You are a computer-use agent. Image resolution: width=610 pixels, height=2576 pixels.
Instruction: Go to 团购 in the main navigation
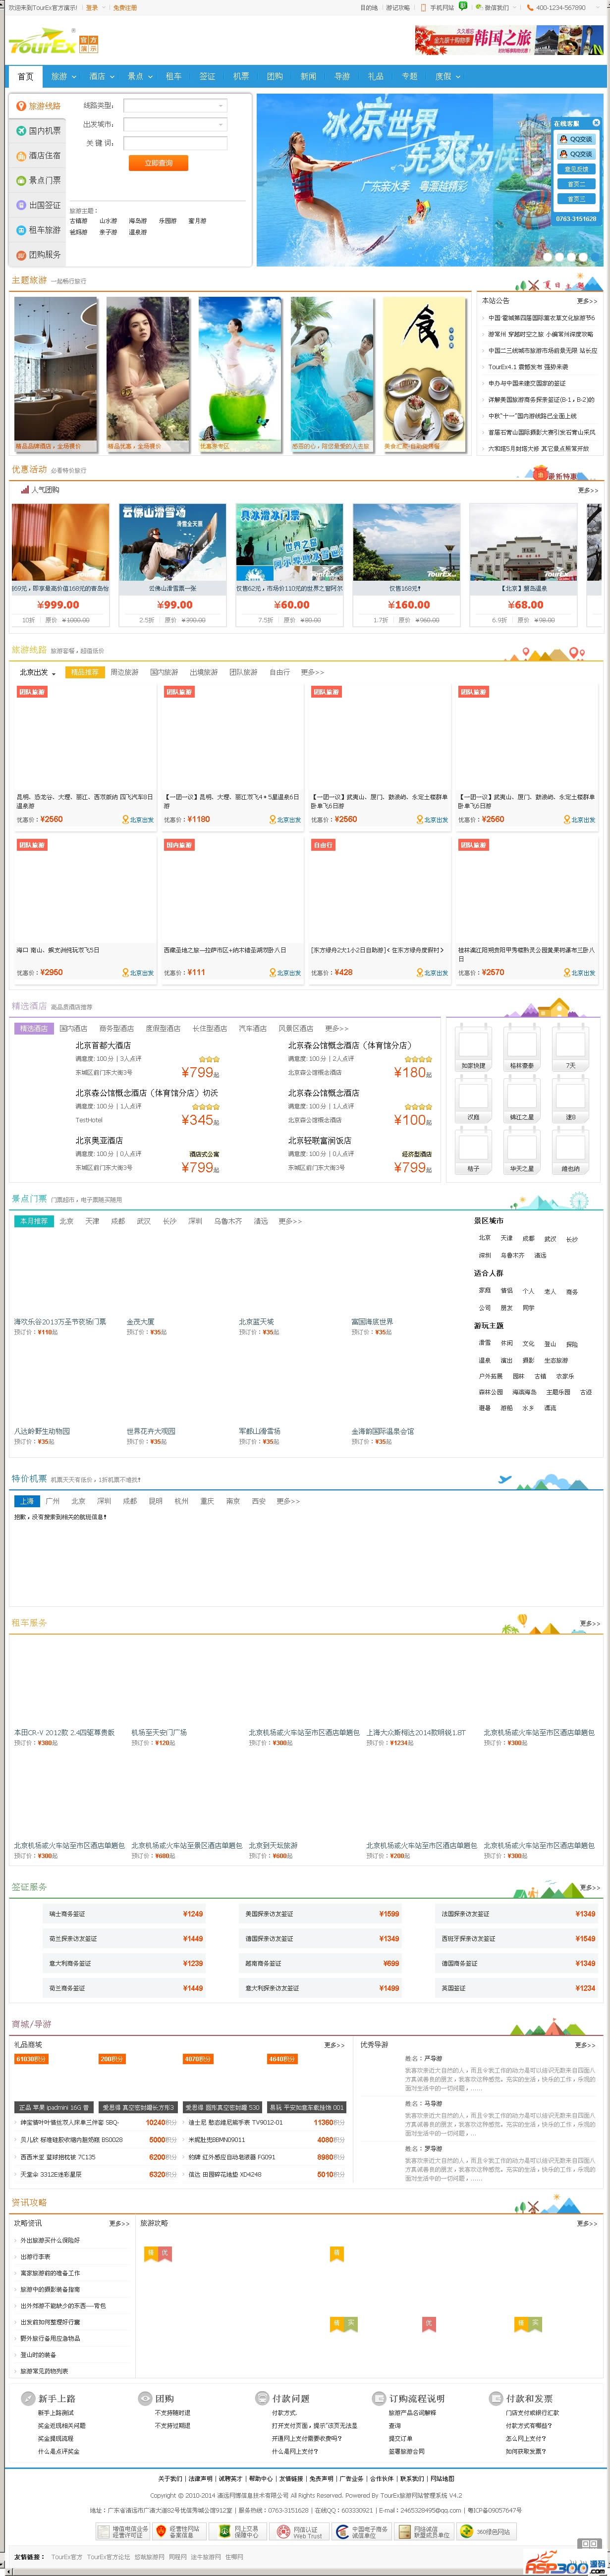pos(275,76)
